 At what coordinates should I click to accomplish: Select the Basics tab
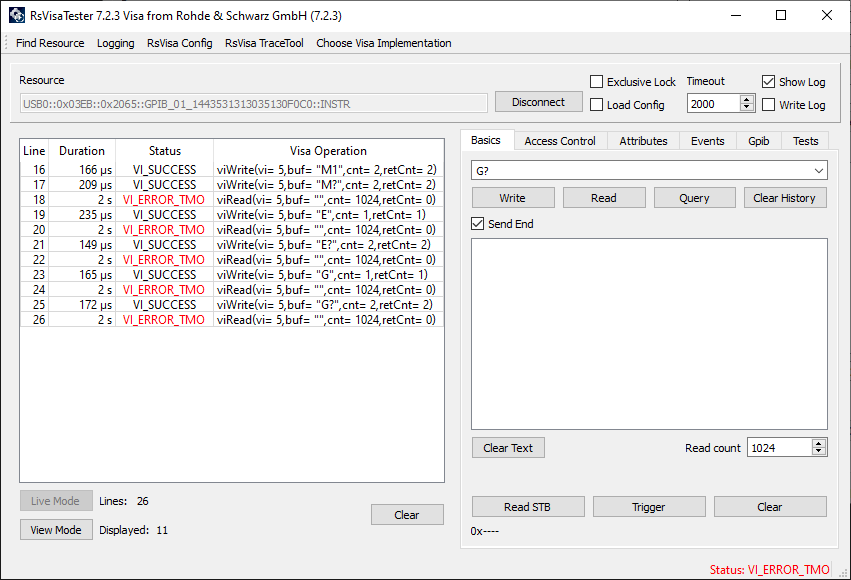[486, 140]
